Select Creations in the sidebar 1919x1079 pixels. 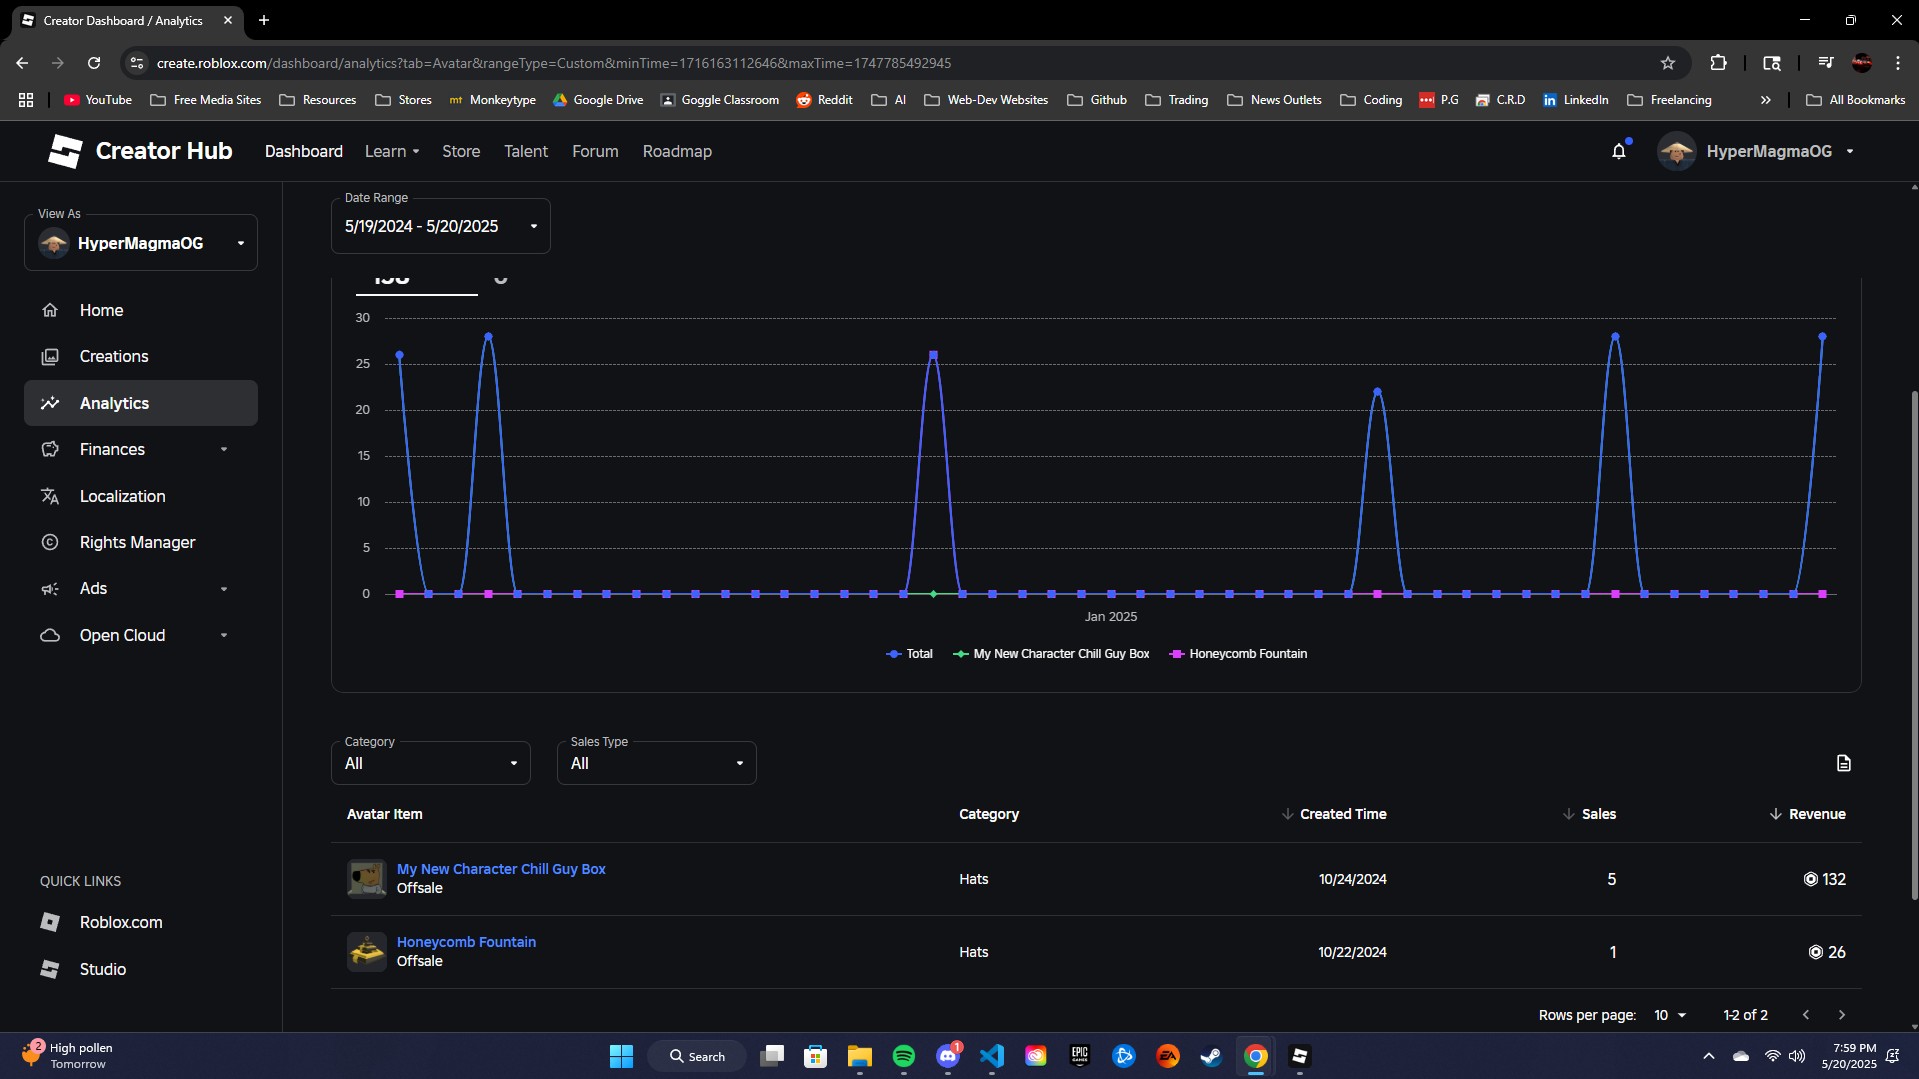[x=141, y=357]
